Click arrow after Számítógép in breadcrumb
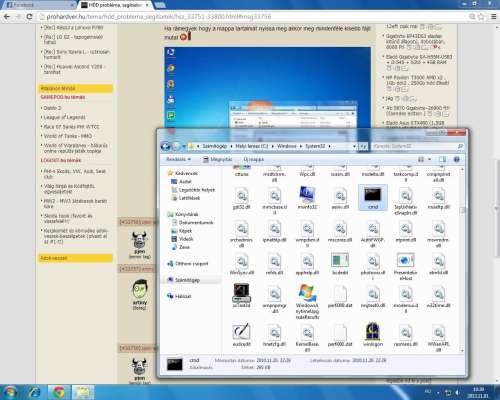The height and width of the screenshot is (400, 500). point(231,146)
